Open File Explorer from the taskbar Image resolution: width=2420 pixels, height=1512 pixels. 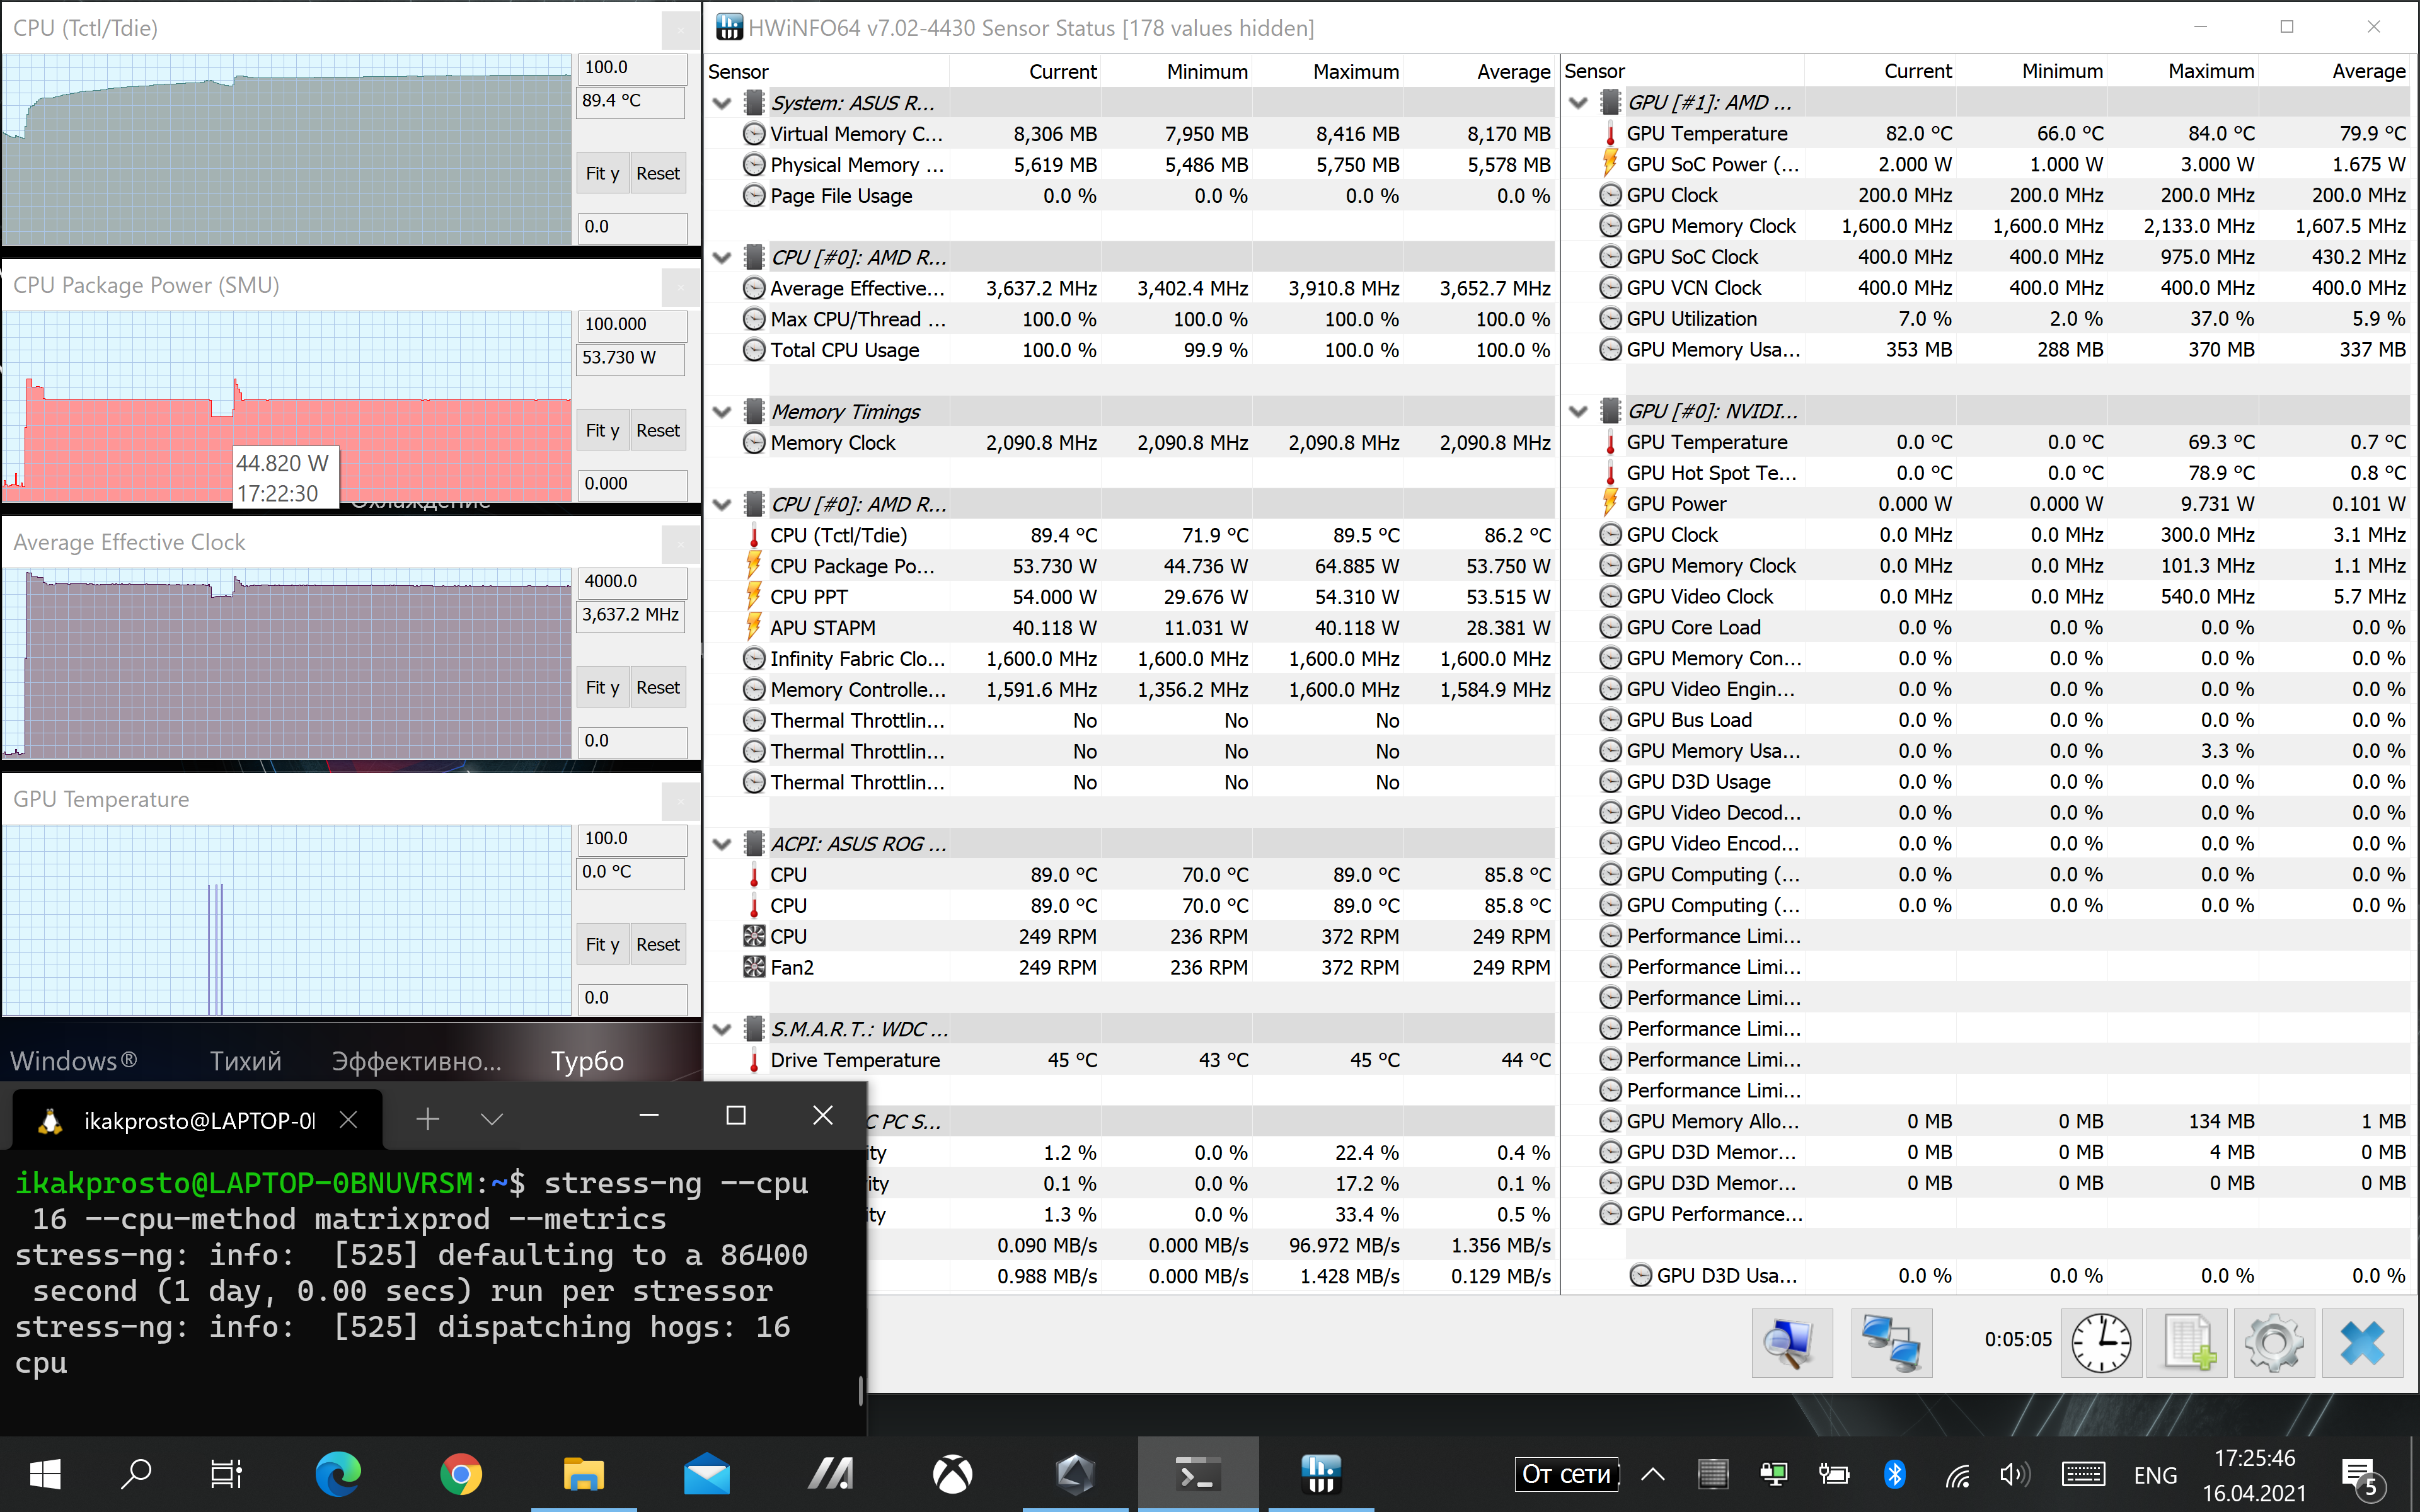(x=584, y=1474)
